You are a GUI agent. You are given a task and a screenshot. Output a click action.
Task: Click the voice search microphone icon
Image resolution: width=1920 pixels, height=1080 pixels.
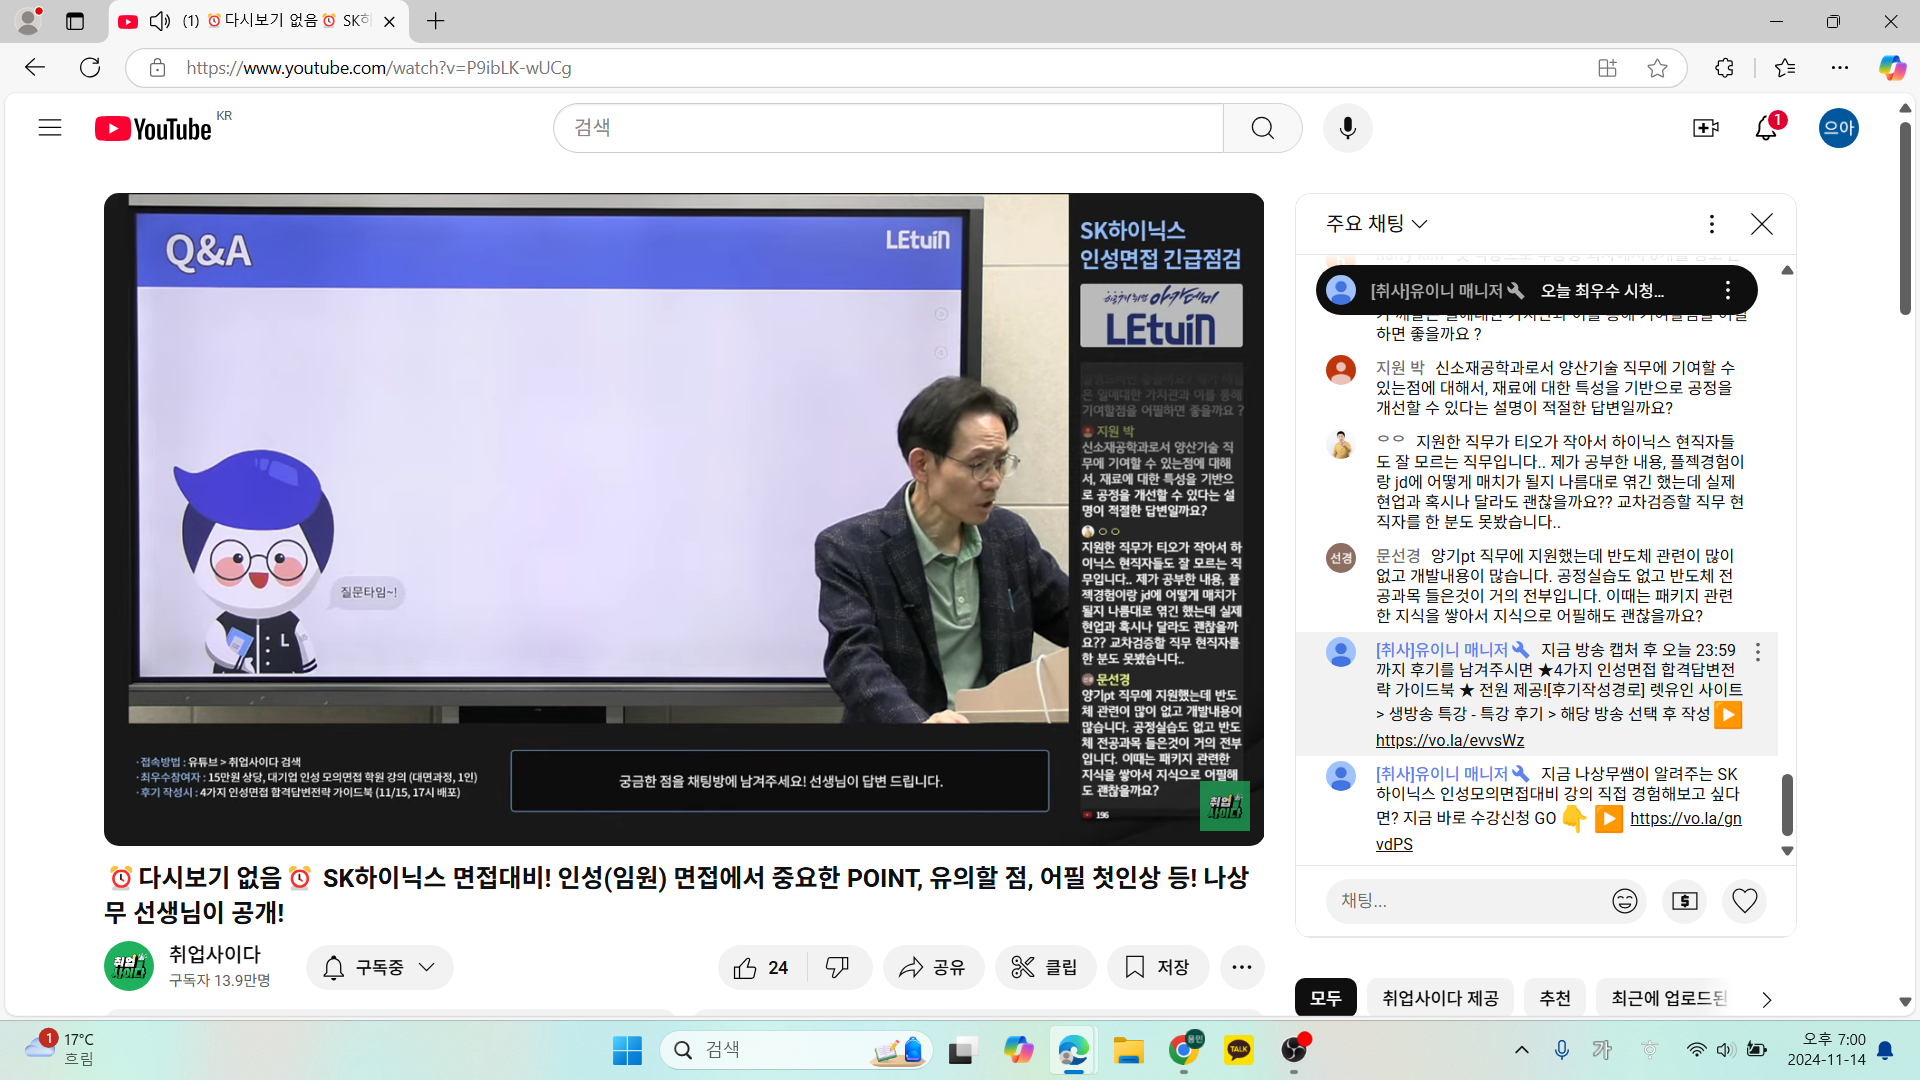click(x=1347, y=128)
